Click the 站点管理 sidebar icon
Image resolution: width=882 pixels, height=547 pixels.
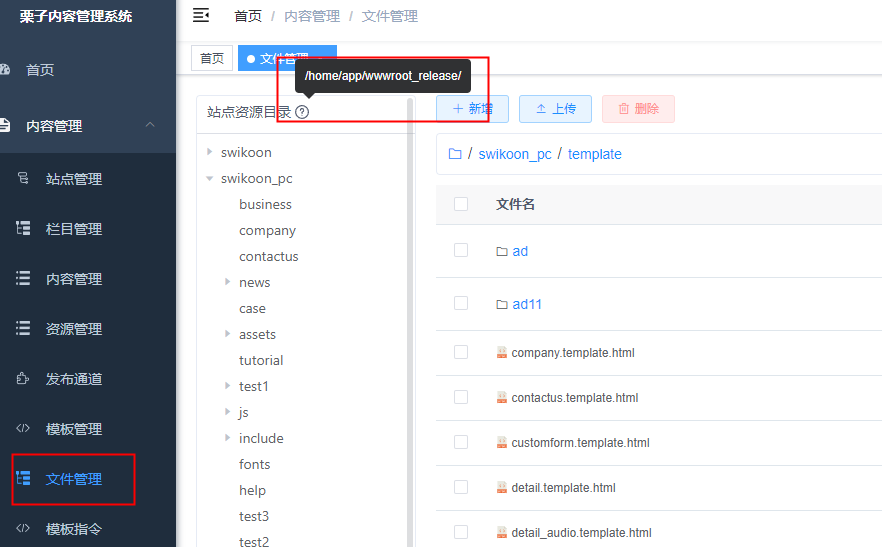click(23, 179)
